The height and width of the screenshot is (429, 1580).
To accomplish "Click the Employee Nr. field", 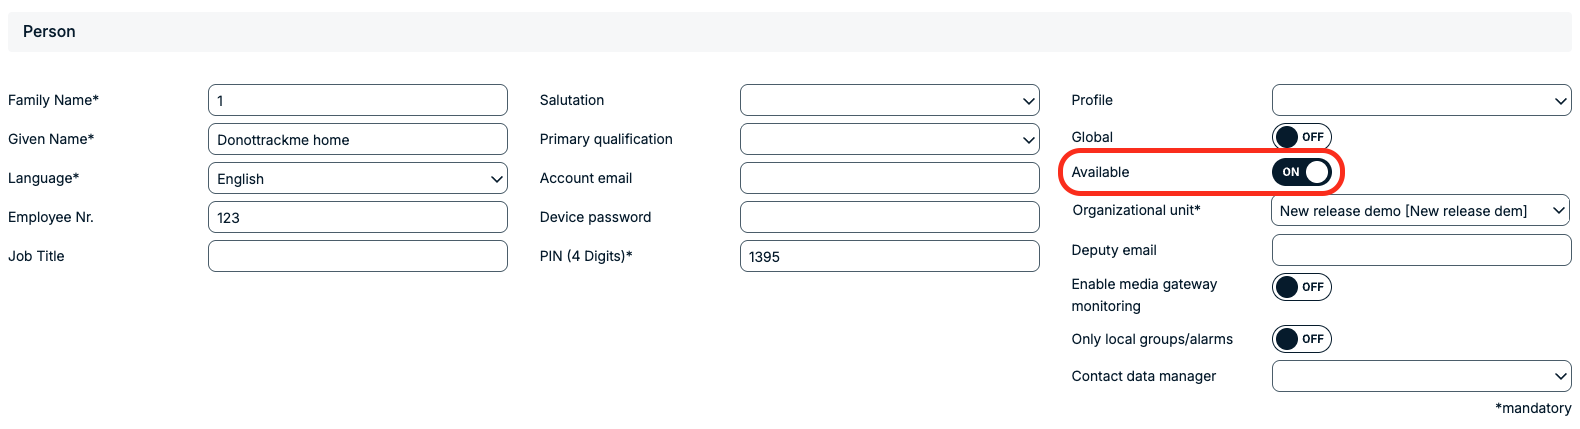I will 357,217.
